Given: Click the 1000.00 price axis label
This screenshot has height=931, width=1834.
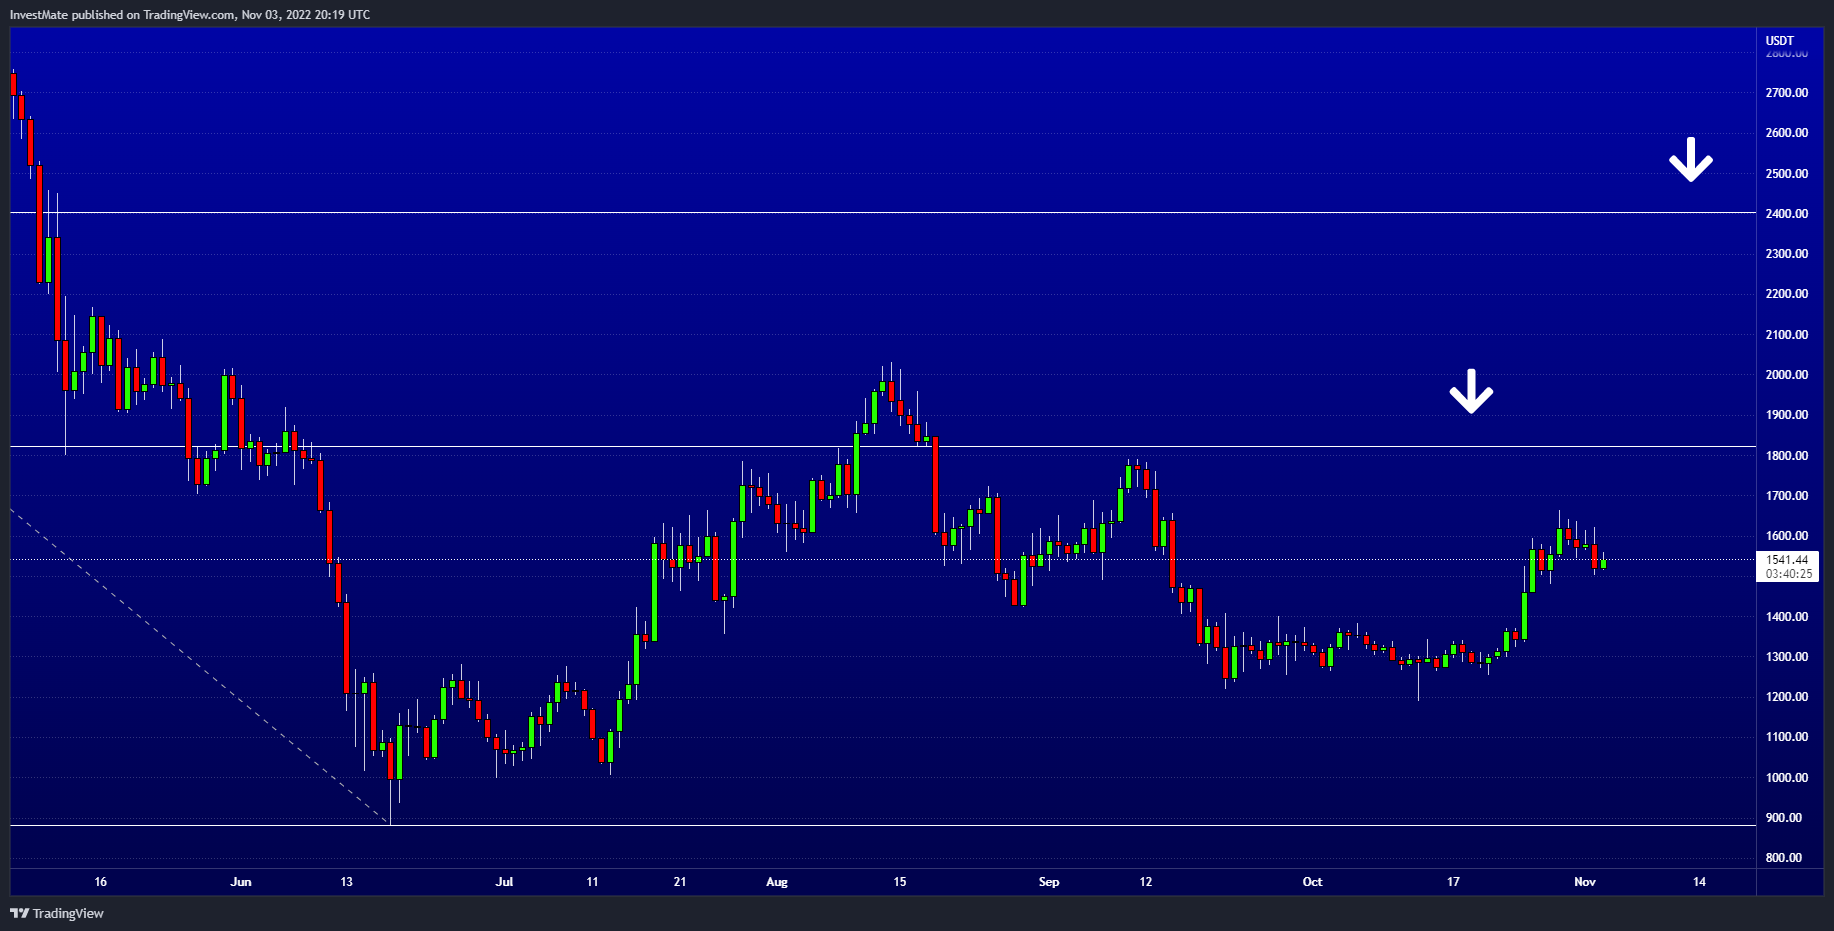Looking at the screenshot, I should [x=1787, y=778].
